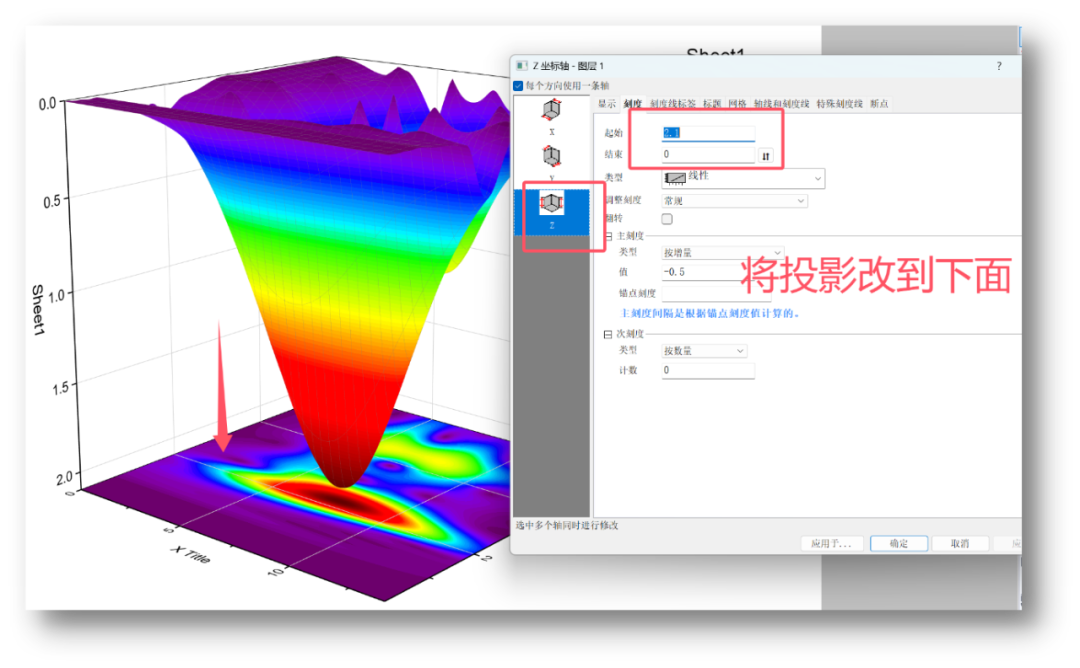Open the 调整刻度 常规 dropdown

pyautogui.click(x=734, y=201)
